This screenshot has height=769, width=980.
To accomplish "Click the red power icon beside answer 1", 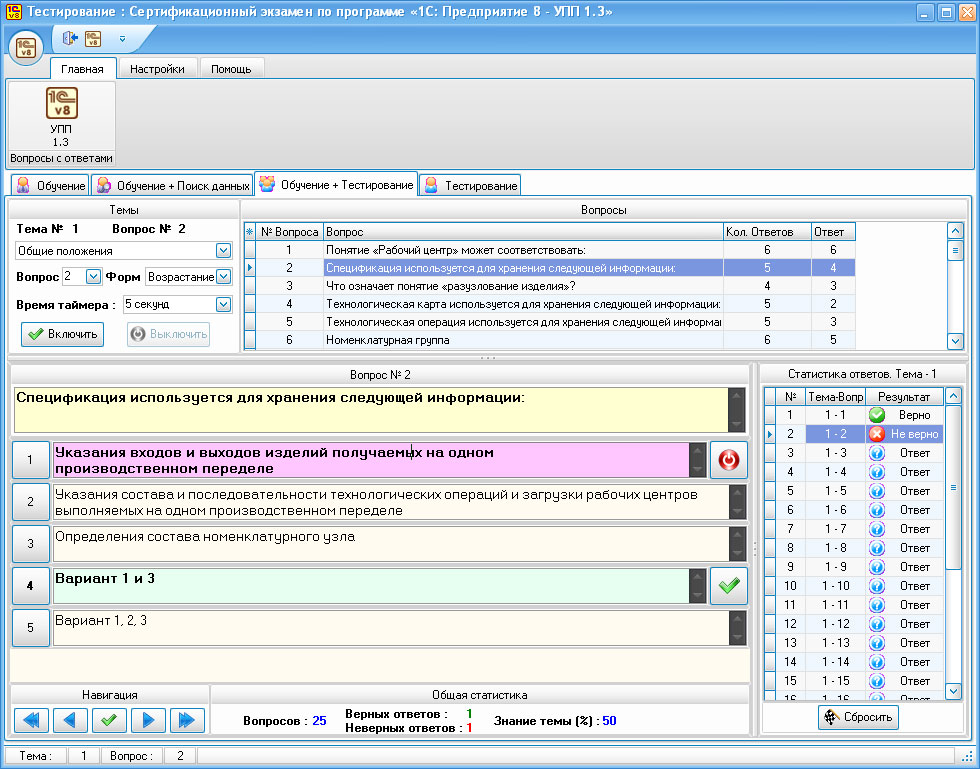I will click(729, 460).
